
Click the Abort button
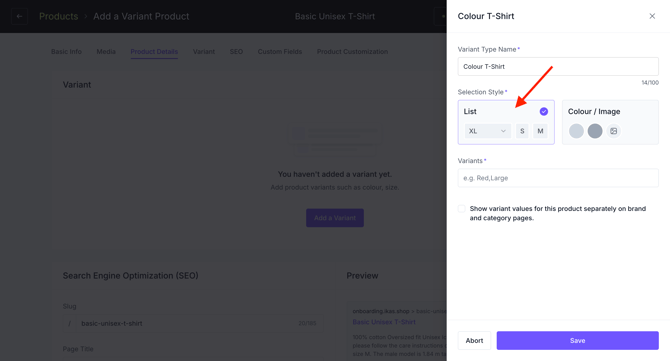[474, 340]
